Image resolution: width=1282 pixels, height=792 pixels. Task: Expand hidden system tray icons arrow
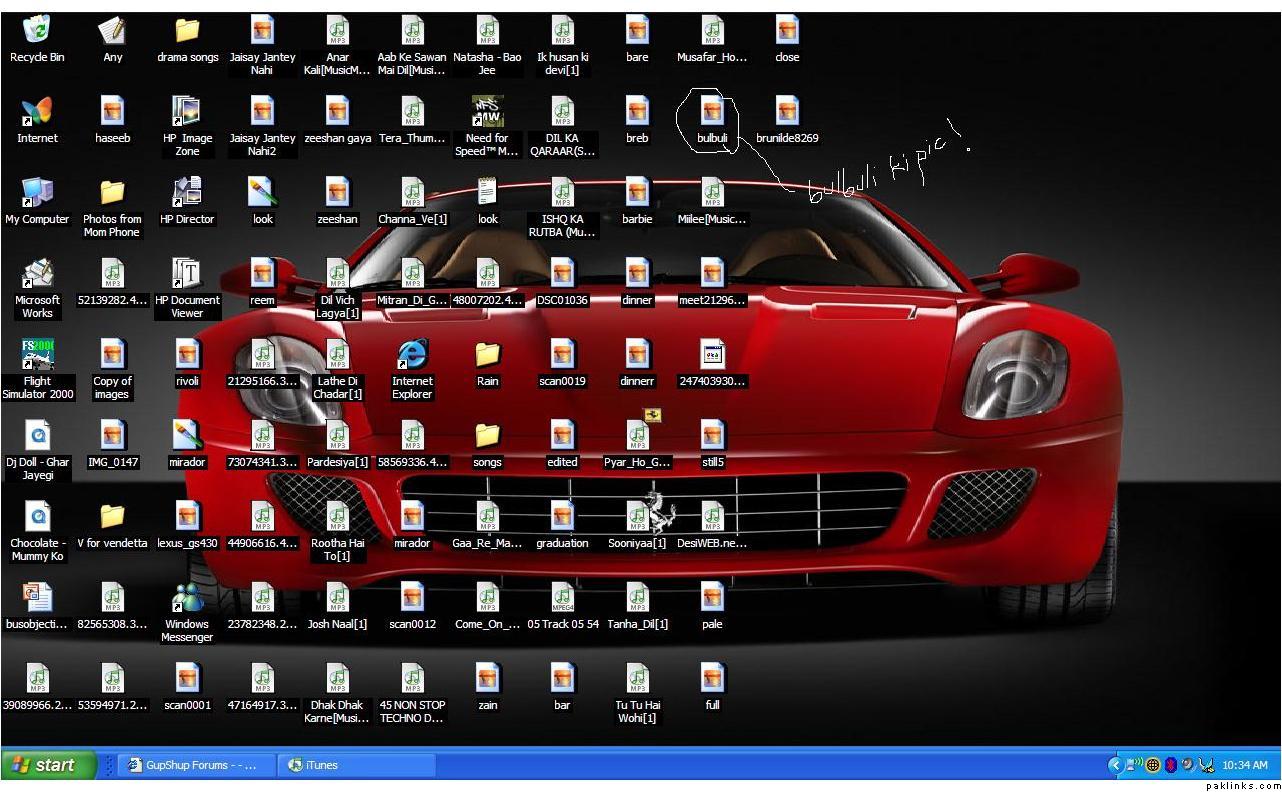point(1115,765)
